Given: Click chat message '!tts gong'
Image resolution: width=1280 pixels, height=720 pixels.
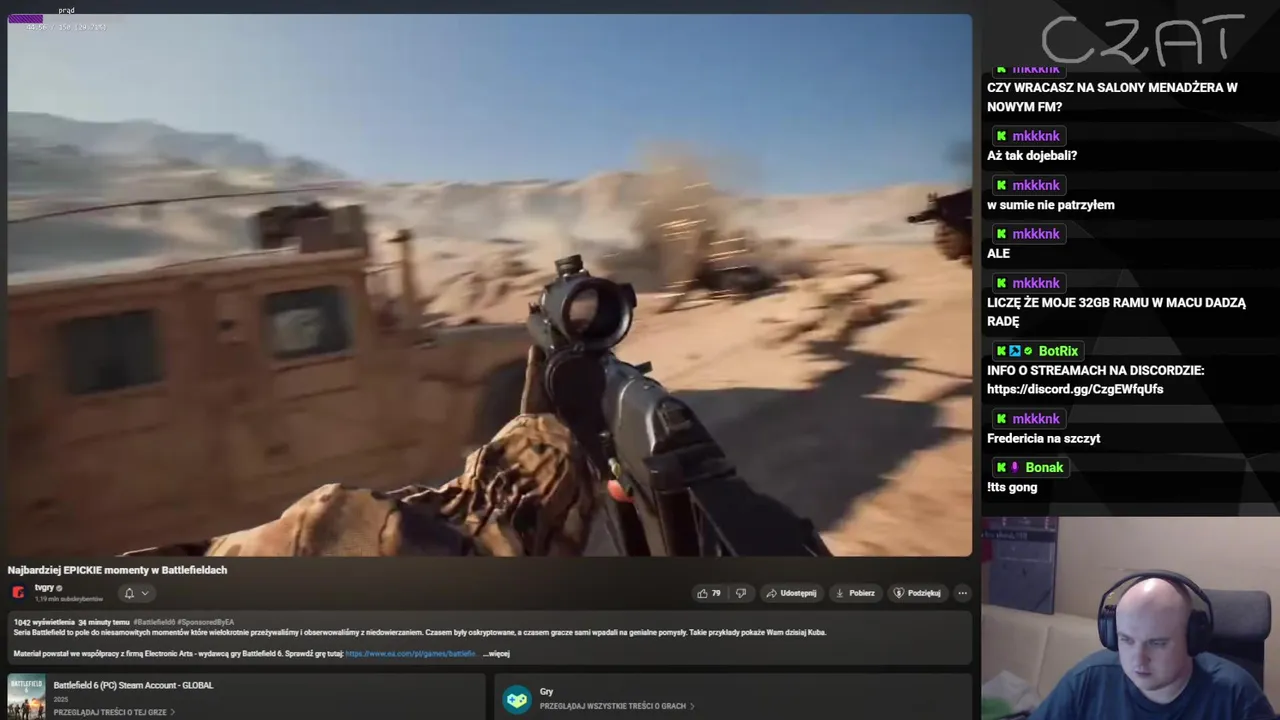Looking at the screenshot, I should coord(1012,488).
